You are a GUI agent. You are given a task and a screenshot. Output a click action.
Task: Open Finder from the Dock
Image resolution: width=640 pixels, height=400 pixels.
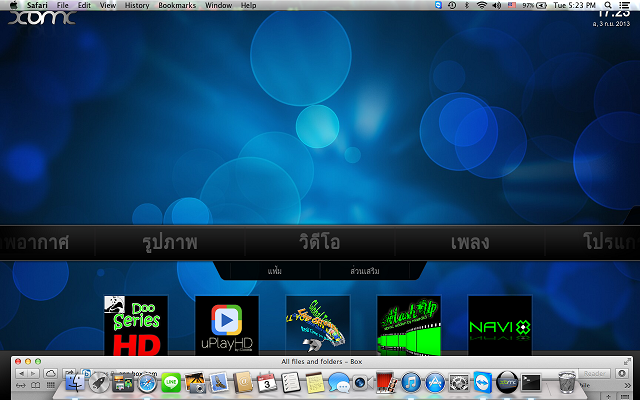(x=75, y=382)
